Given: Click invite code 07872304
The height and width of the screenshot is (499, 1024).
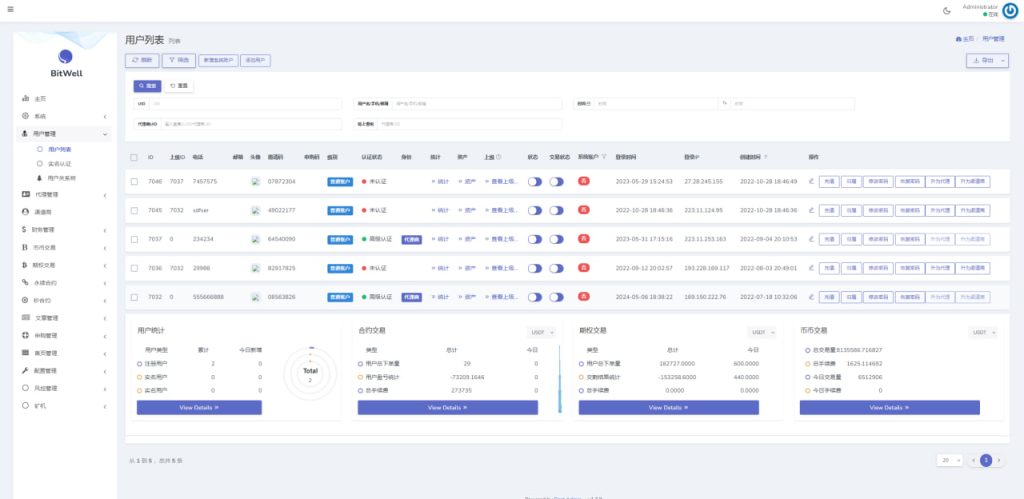Looking at the screenshot, I should tap(281, 182).
